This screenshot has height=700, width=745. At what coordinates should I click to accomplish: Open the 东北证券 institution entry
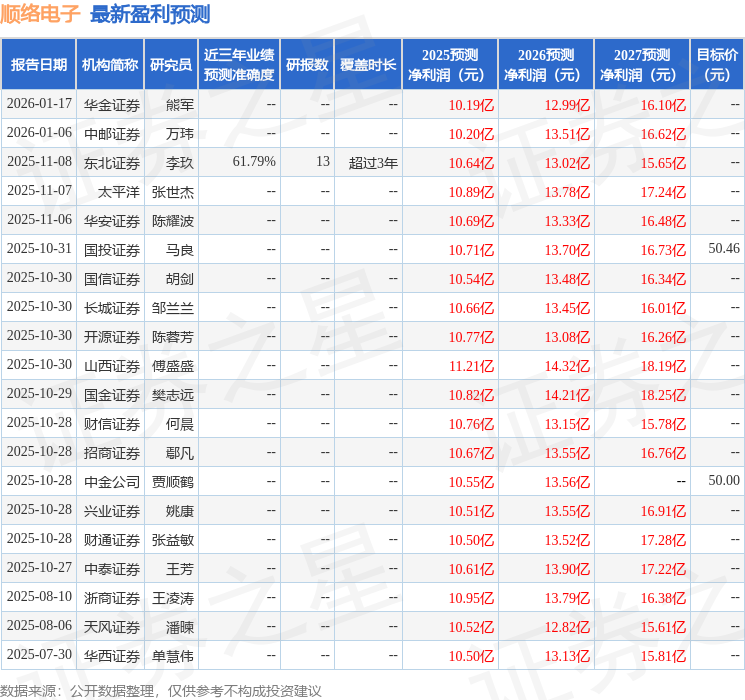(x=112, y=162)
